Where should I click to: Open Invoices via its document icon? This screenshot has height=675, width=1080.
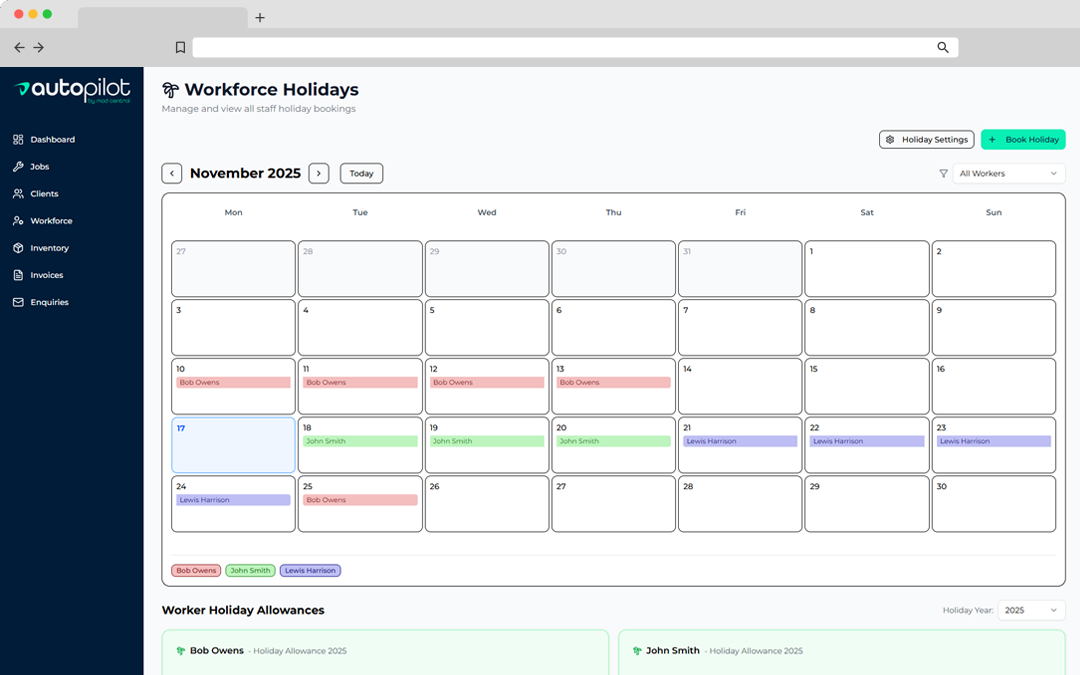[16, 275]
